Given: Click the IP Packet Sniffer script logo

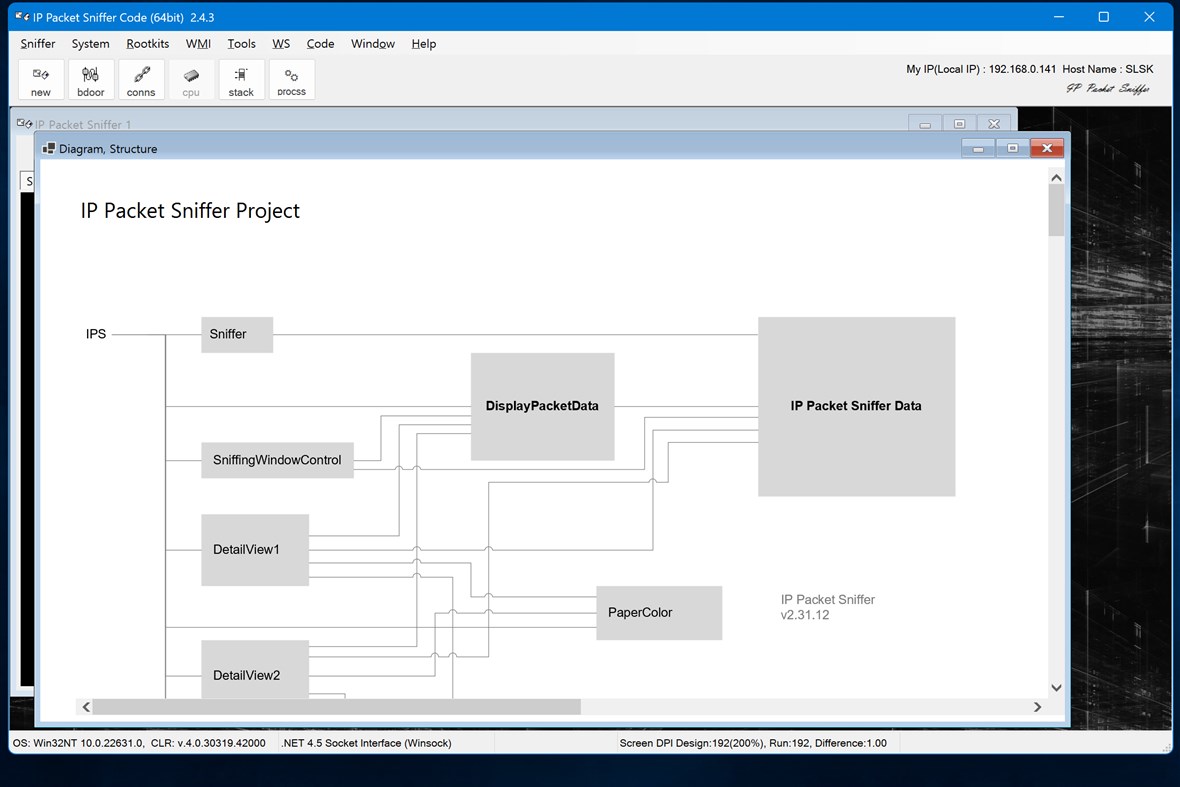Looking at the screenshot, I should click(1108, 89).
